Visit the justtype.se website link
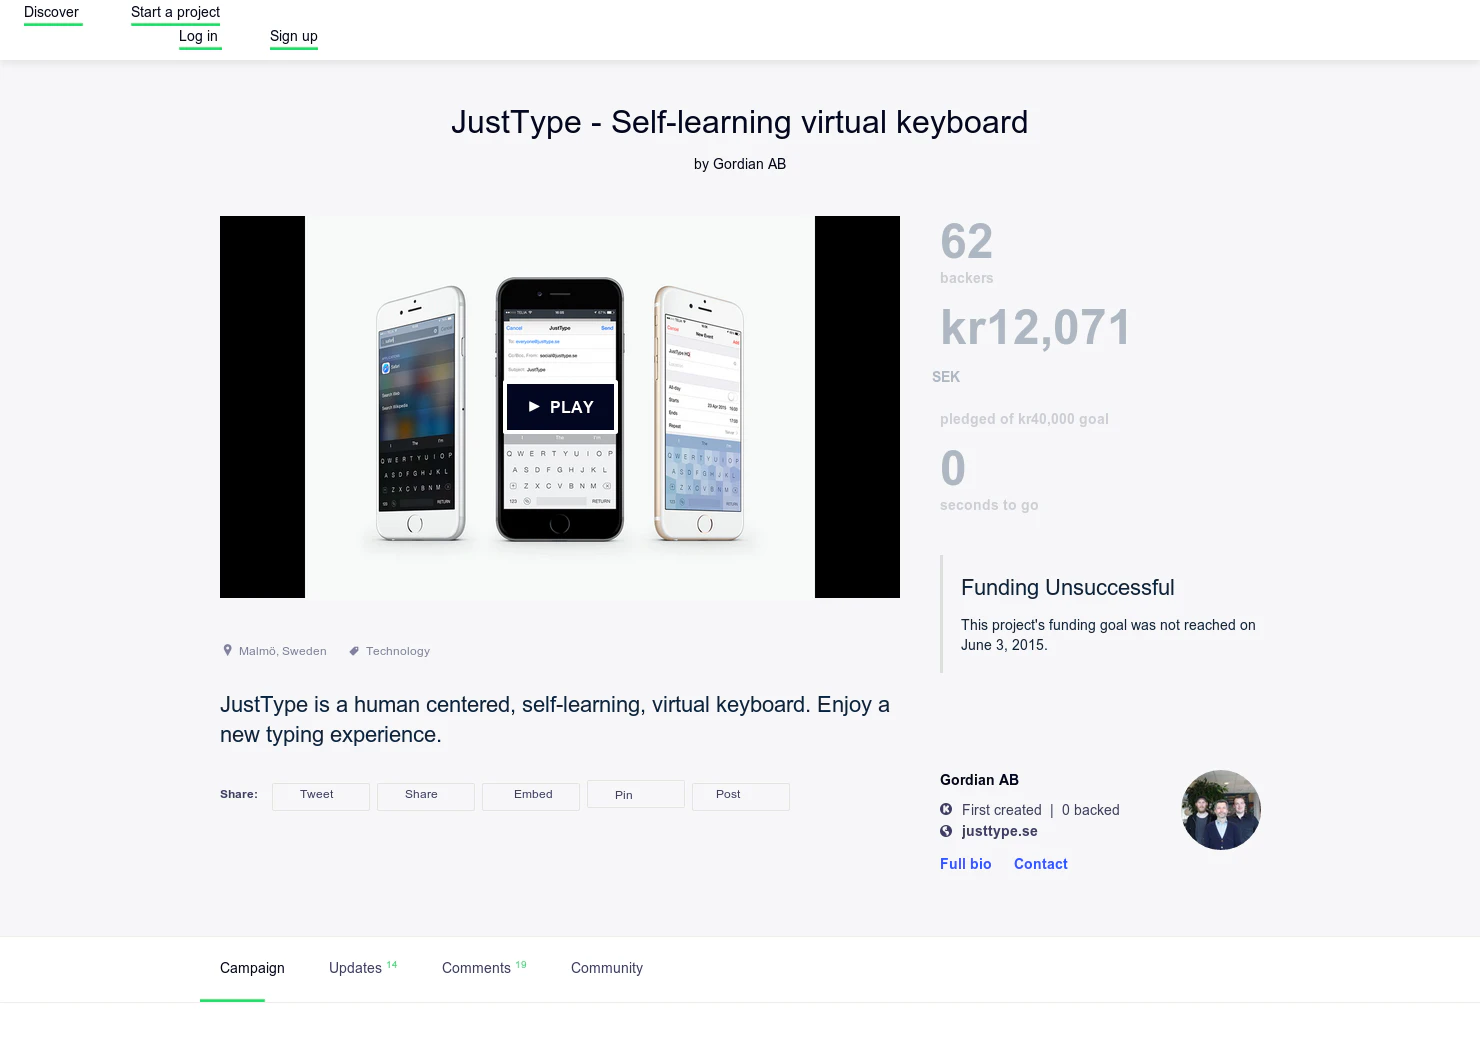Image resolution: width=1480 pixels, height=1037 pixels. (999, 831)
